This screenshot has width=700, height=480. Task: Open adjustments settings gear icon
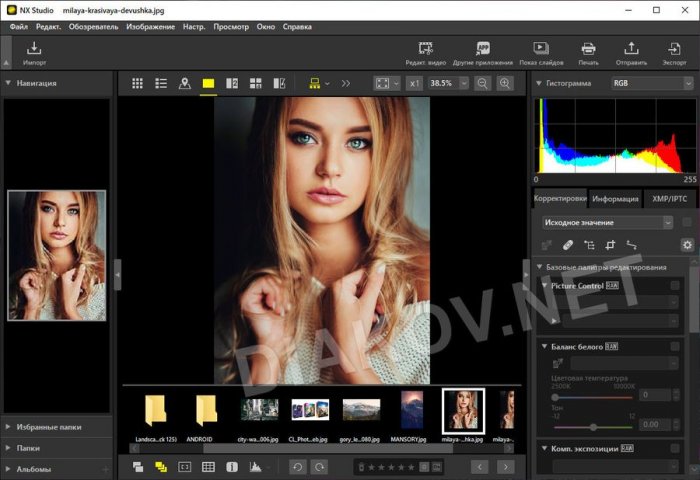pyautogui.click(x=687, y=245)
